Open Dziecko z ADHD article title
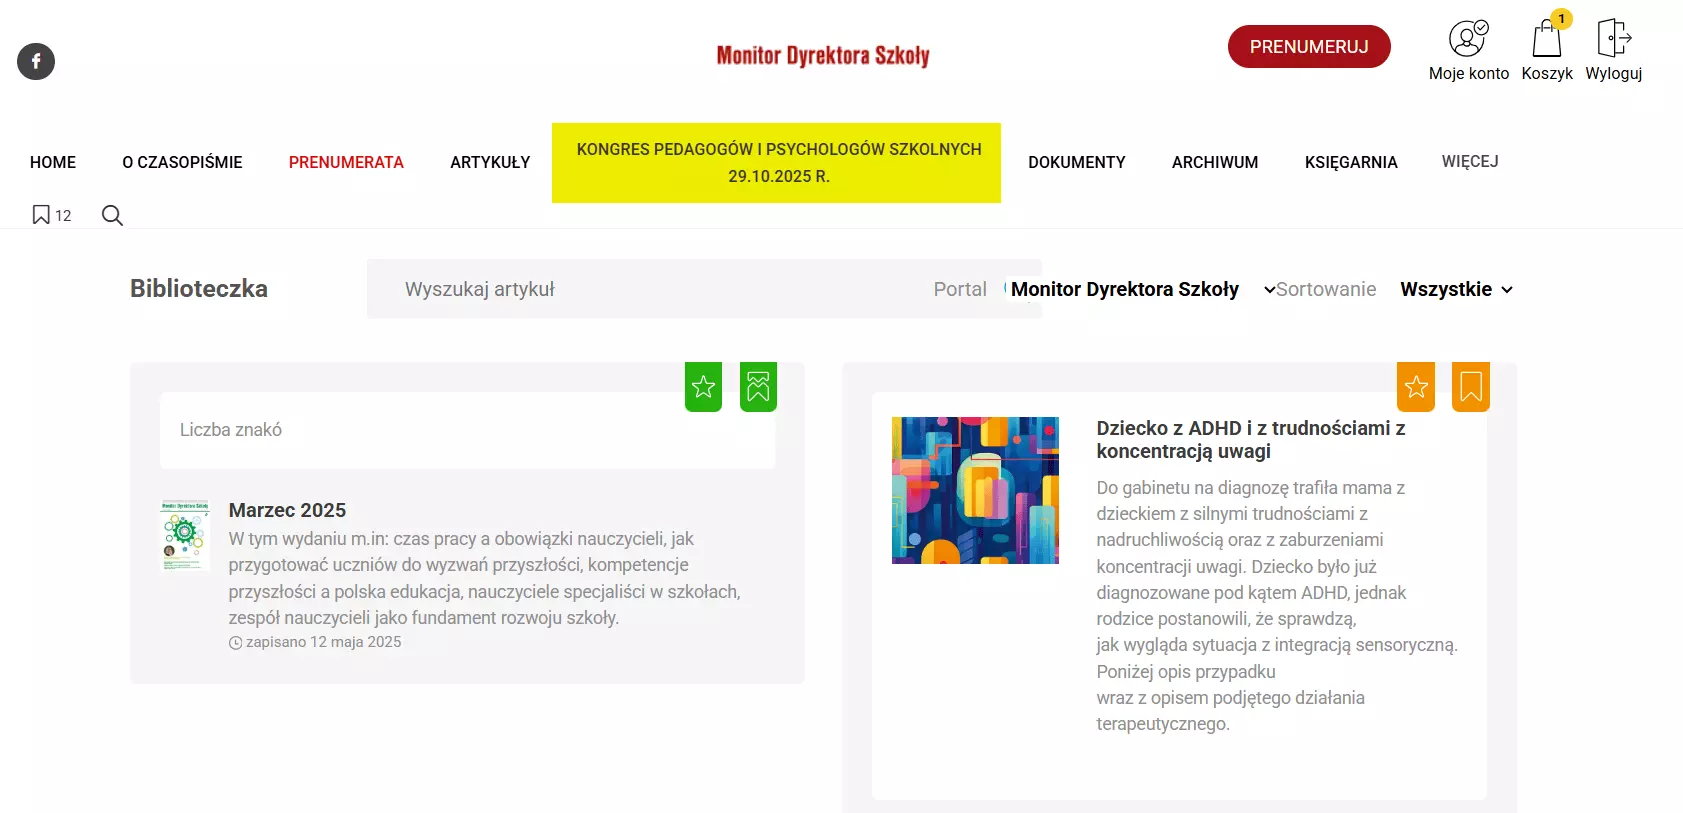 (x=1251, y=439)
